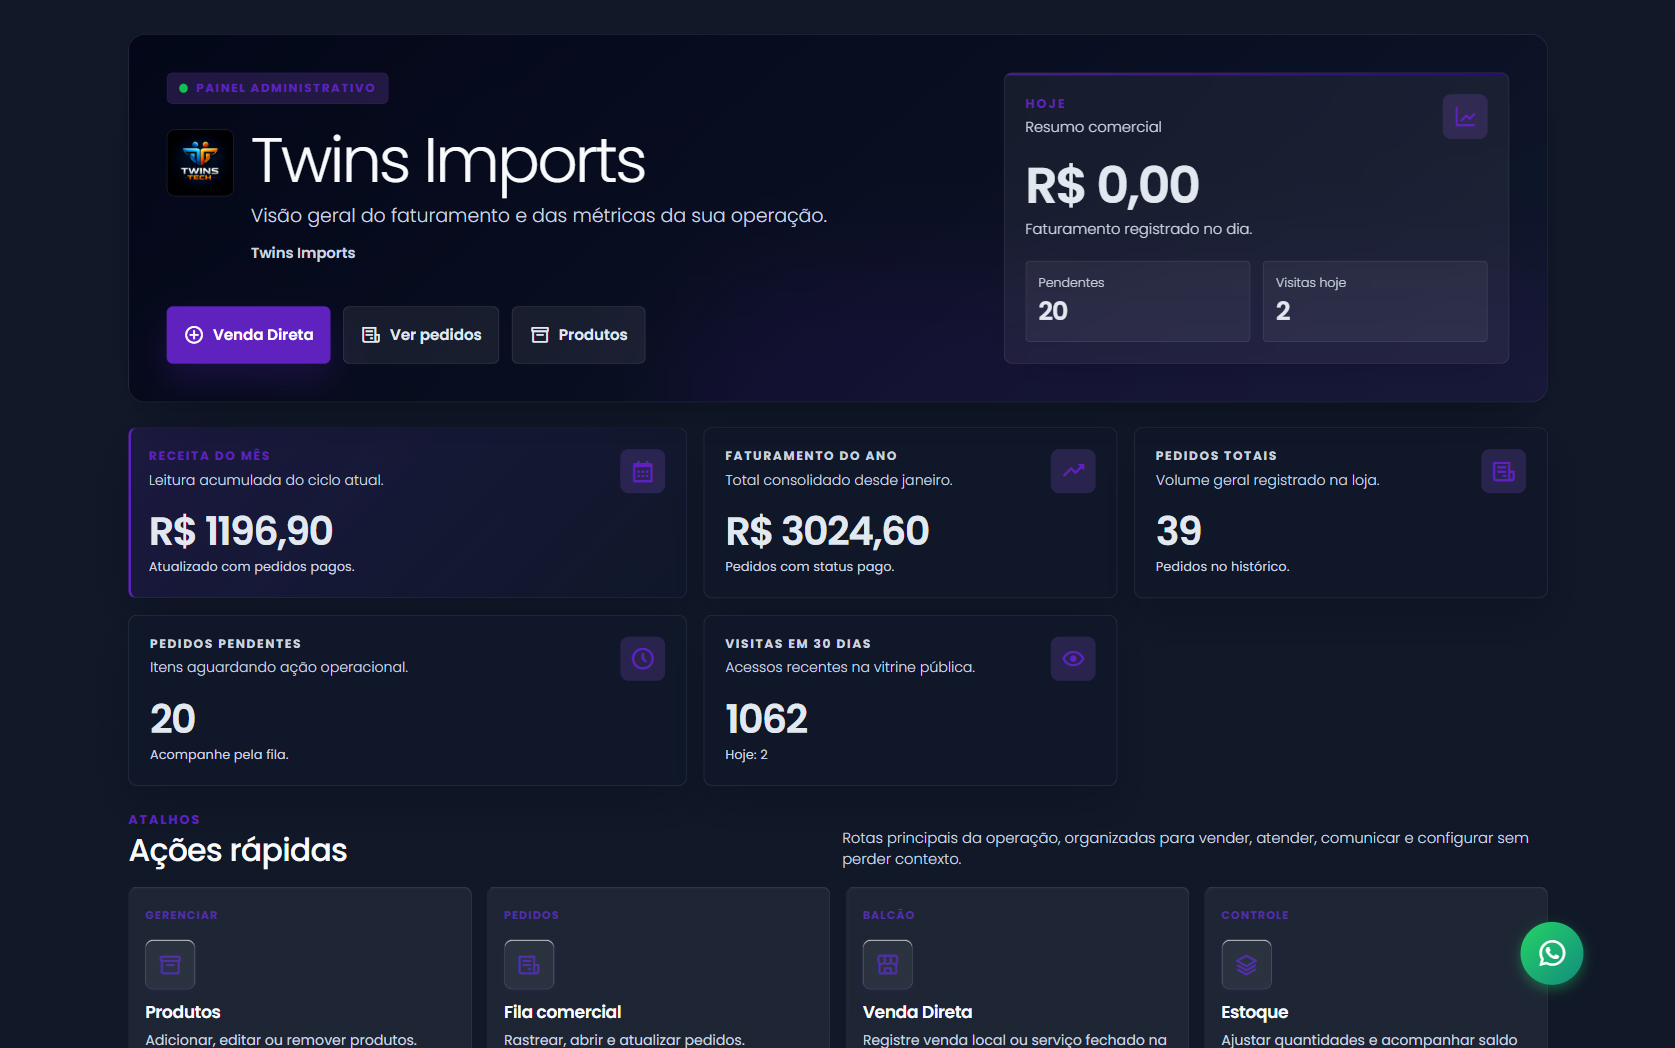Open the Estoque quick action
The width and height of the screenshot is (1675, 1048).
[x=1254, y=1012]
